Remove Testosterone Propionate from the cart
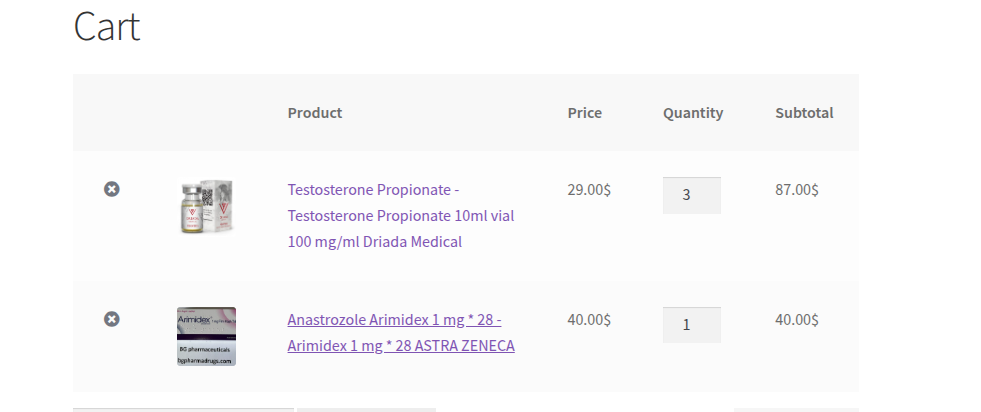 click(112, 189)
